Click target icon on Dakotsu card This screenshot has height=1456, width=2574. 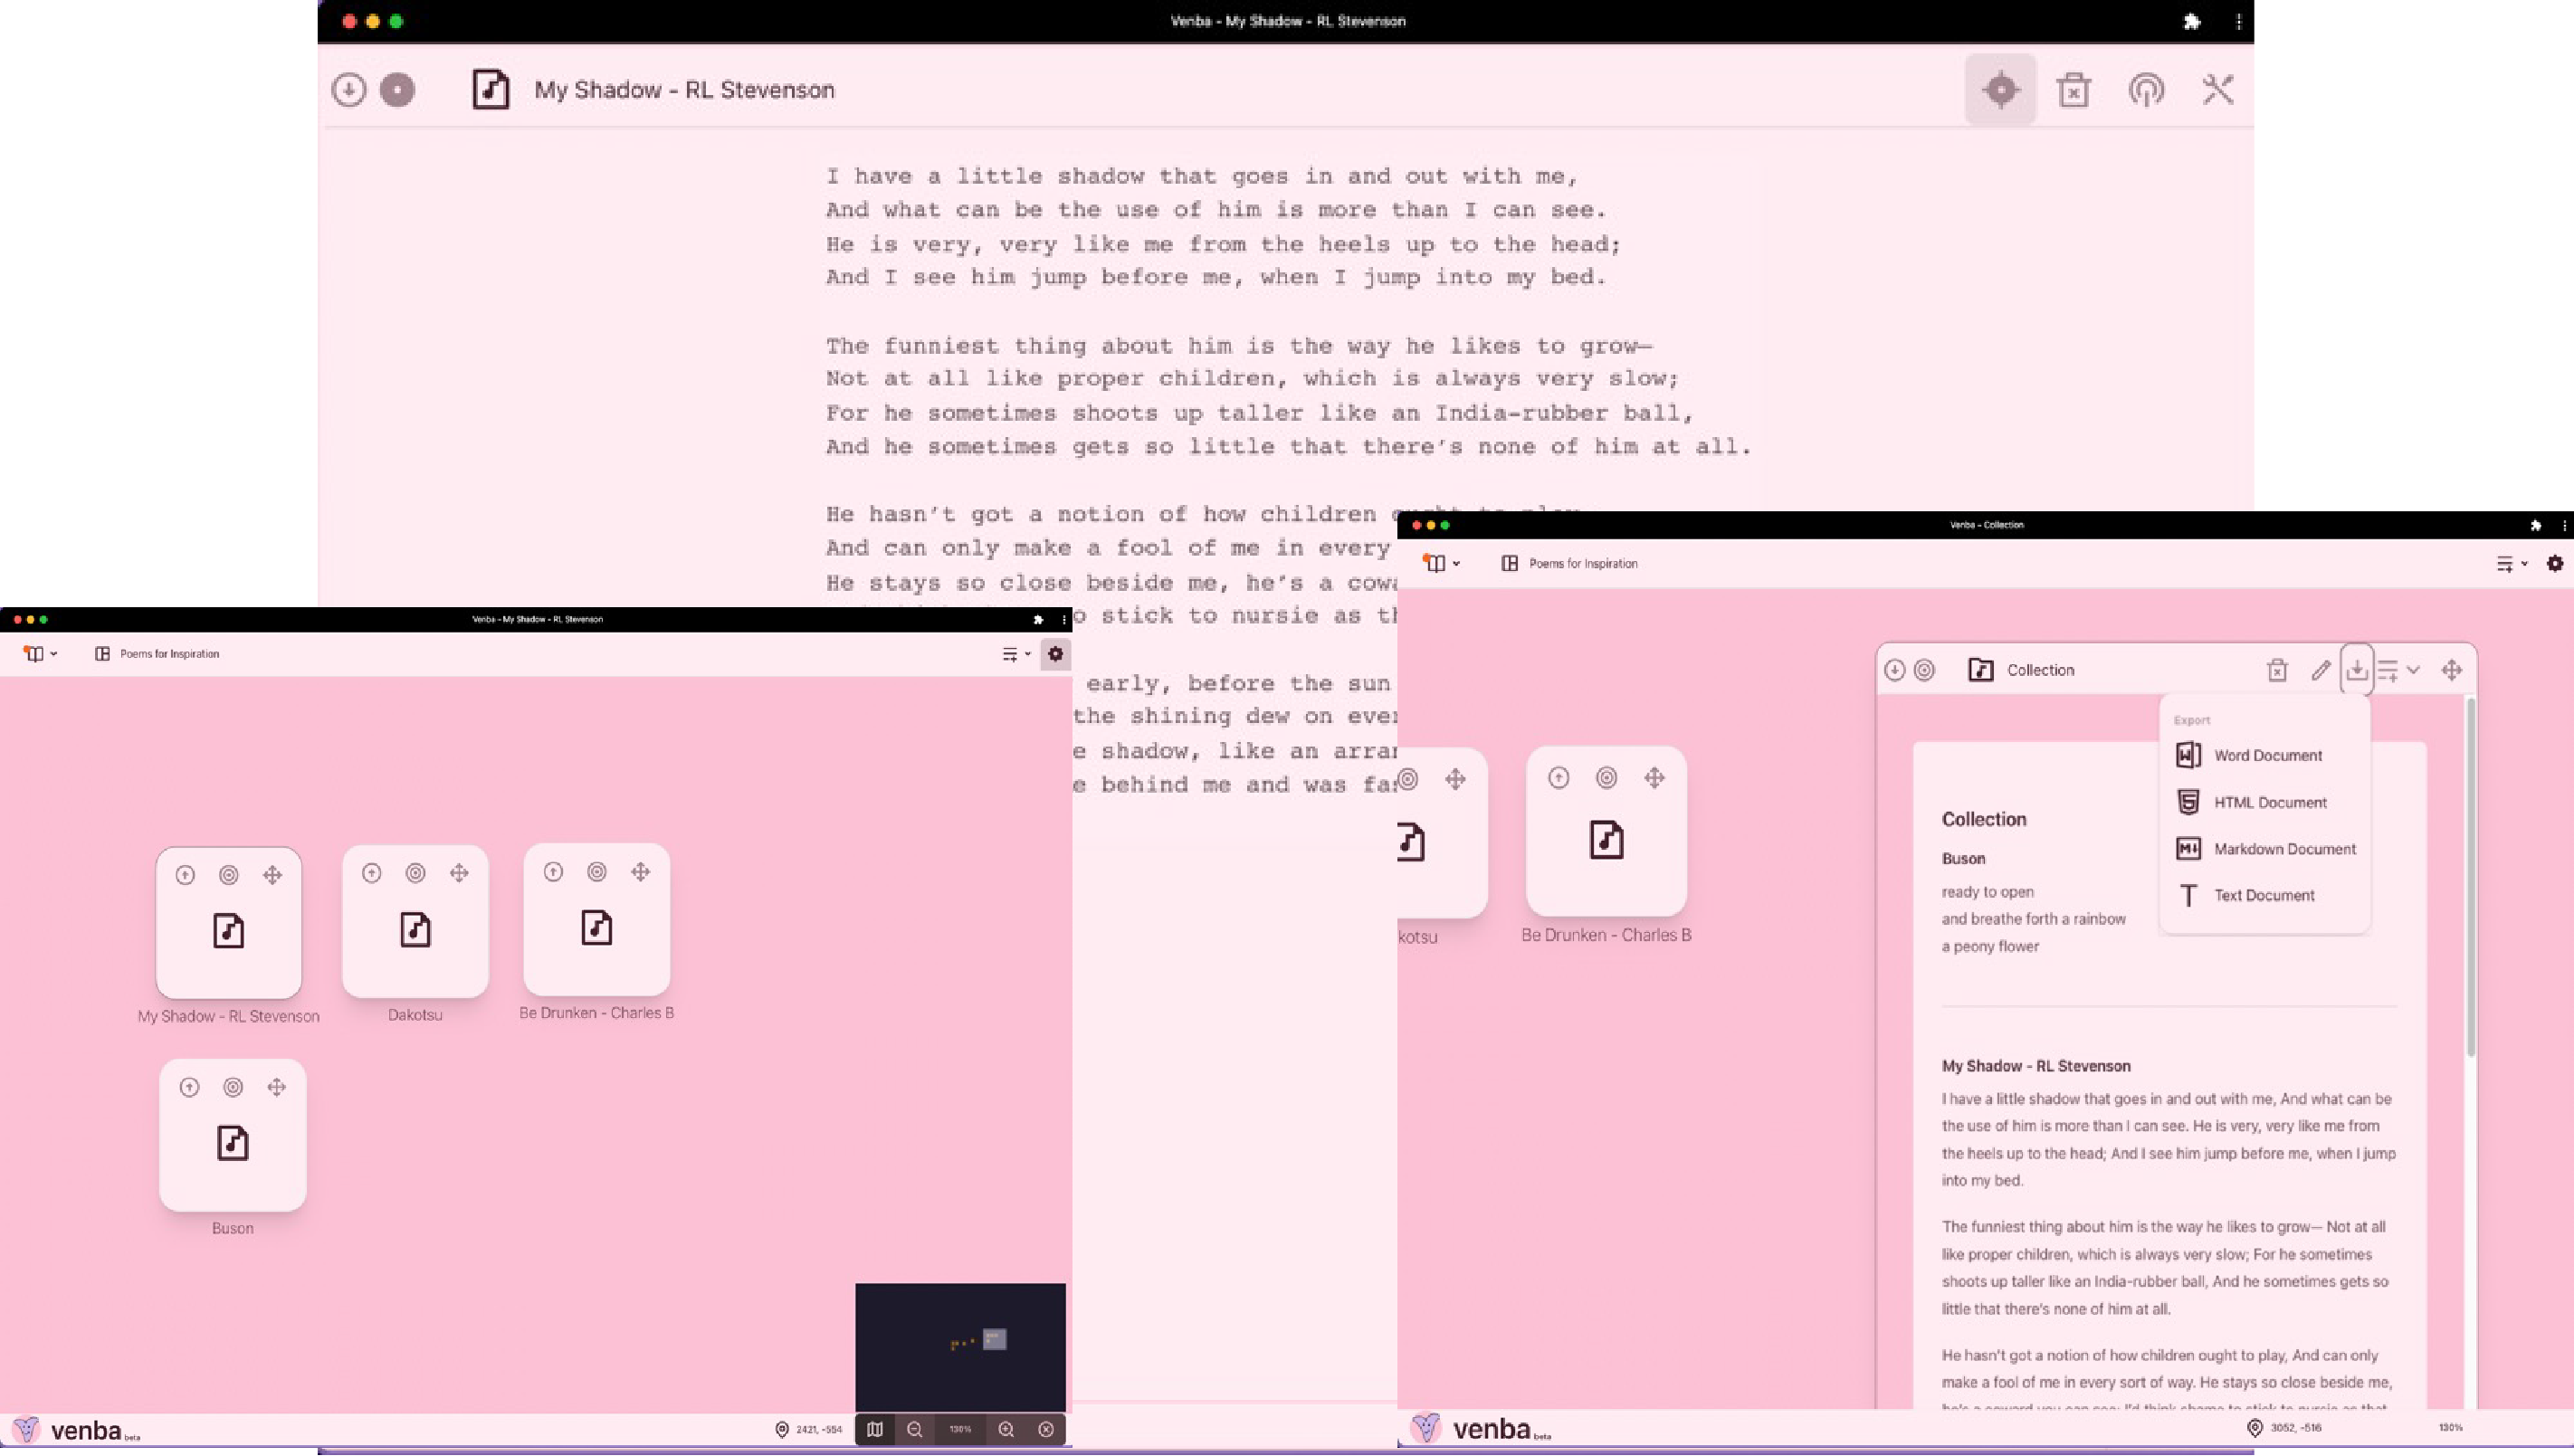[x=415, y=873]
